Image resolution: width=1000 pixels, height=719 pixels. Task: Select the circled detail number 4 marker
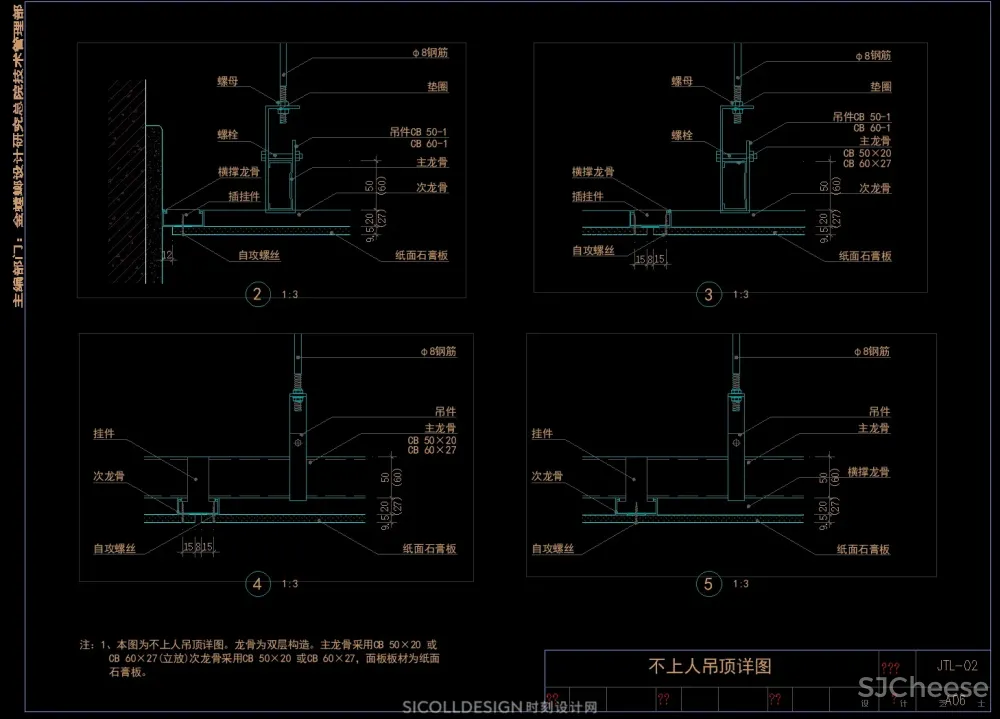click(x=258, y=584)
